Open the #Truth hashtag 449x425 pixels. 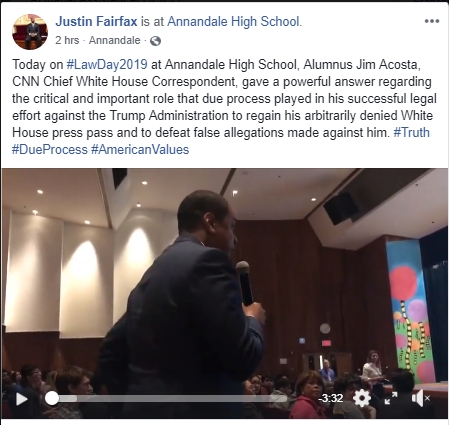pyautogui.click(x=411, y=132)
